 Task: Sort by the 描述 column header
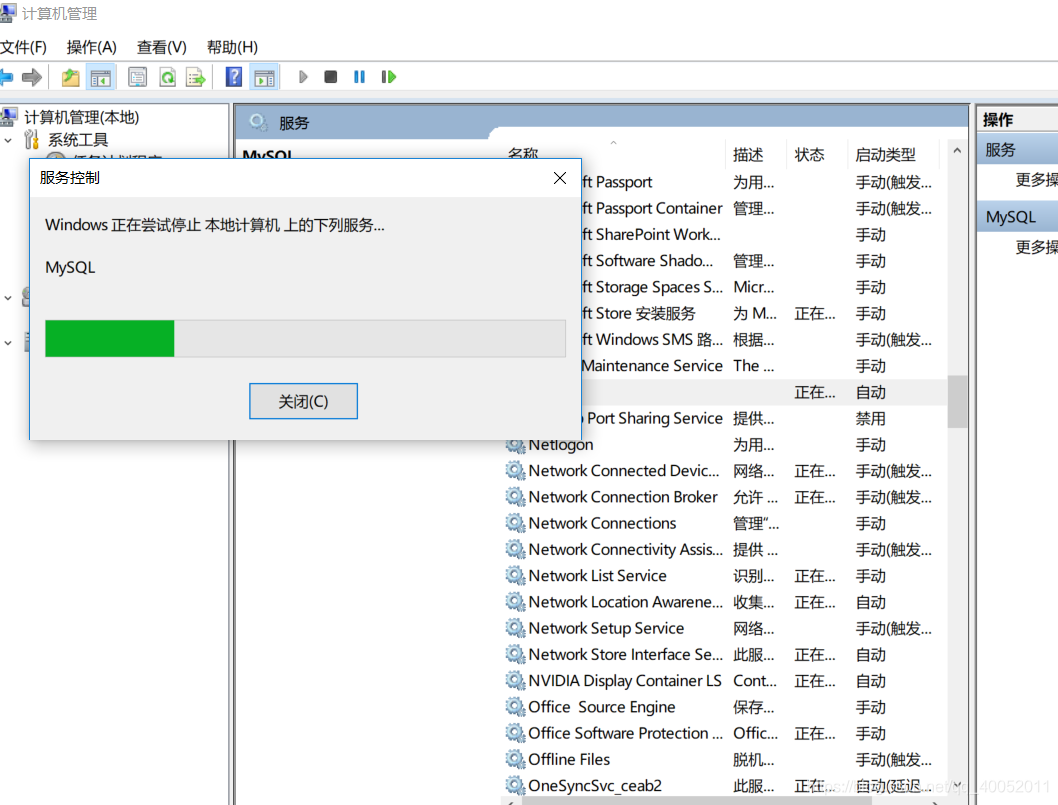748,155
